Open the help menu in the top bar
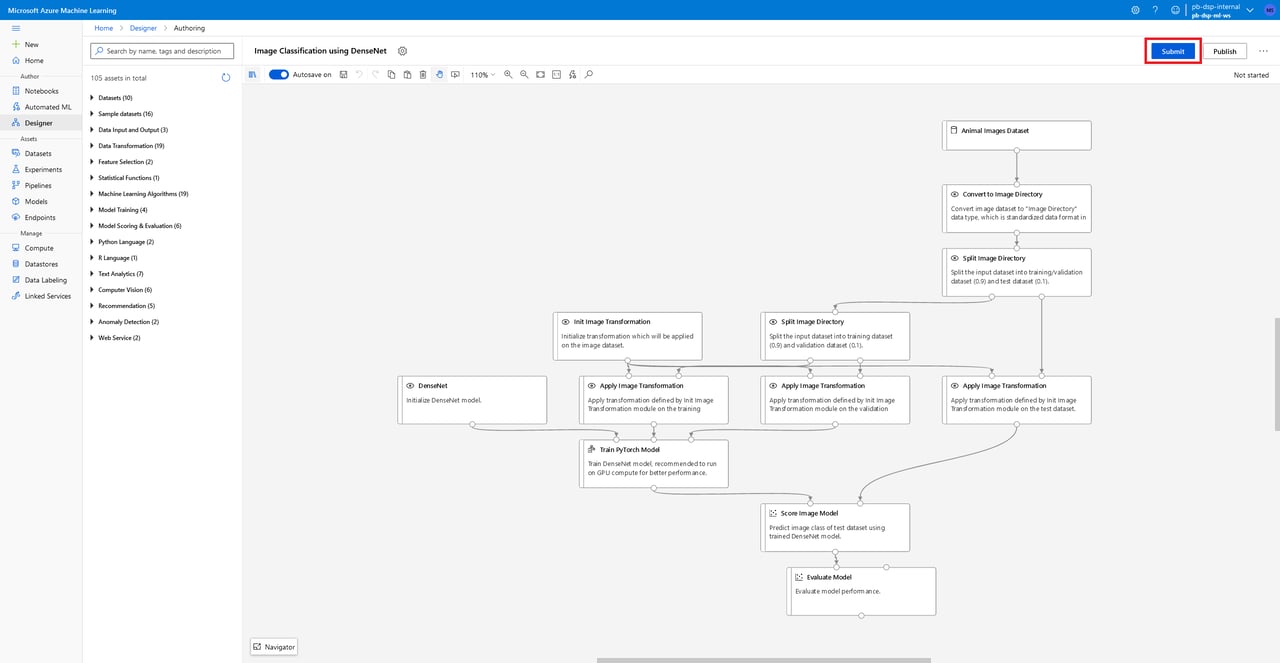Viewport: 1280px width, 663px height. click(x=1156, y=9)
